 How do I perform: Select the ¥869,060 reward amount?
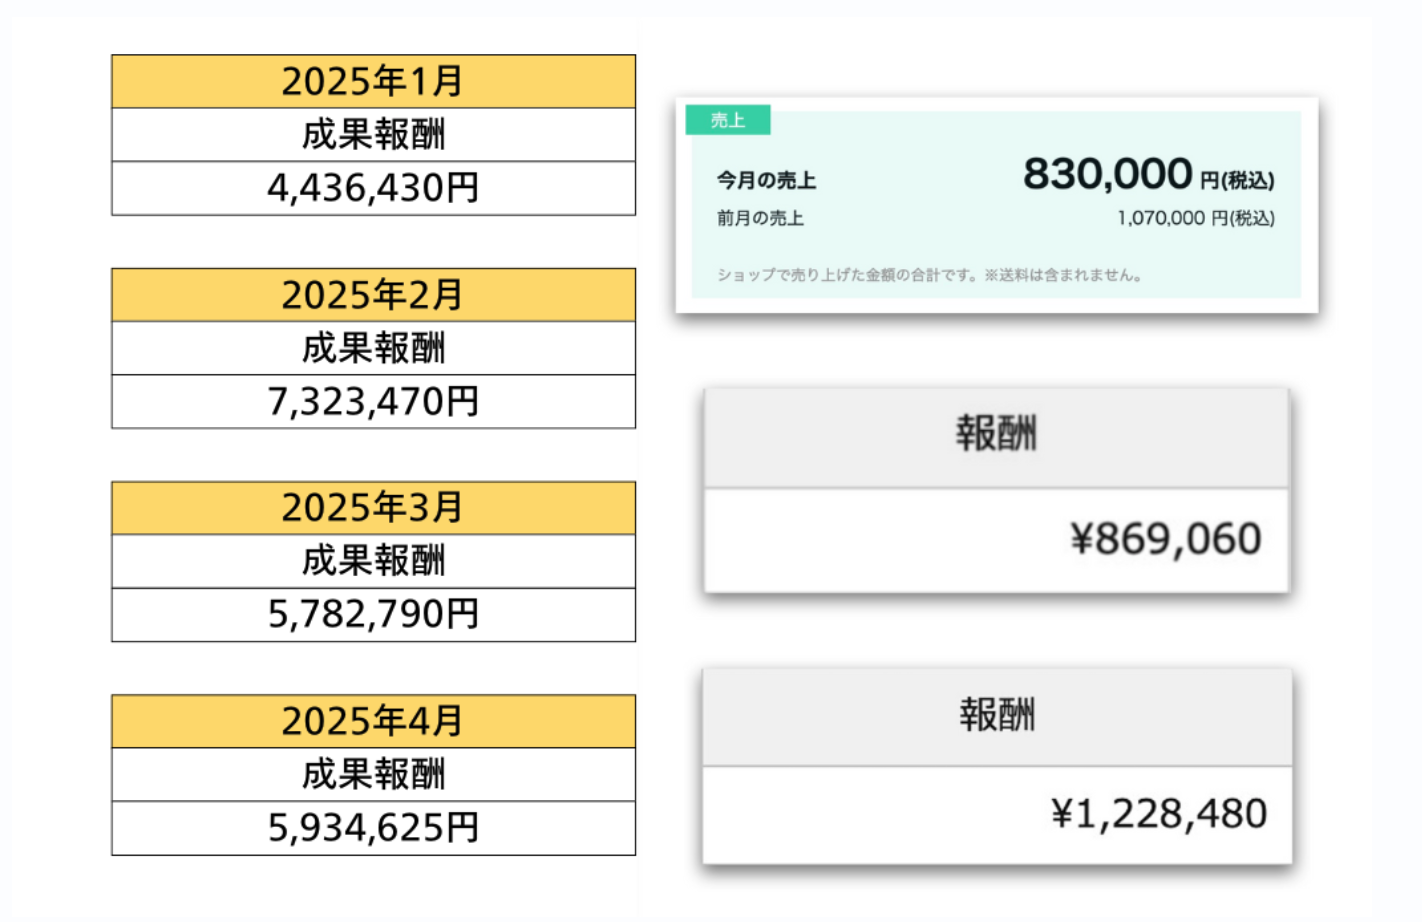coord(1165,539)
